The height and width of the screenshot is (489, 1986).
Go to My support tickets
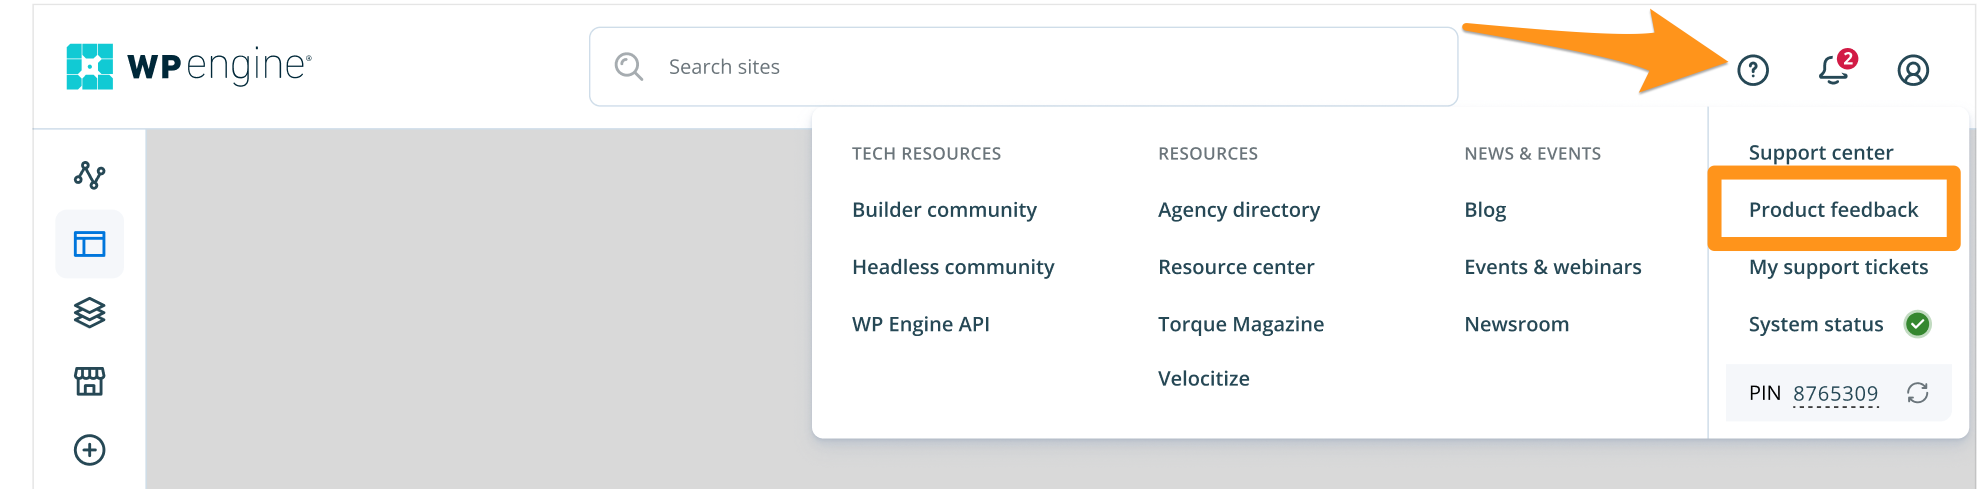tap(1838, 267)
